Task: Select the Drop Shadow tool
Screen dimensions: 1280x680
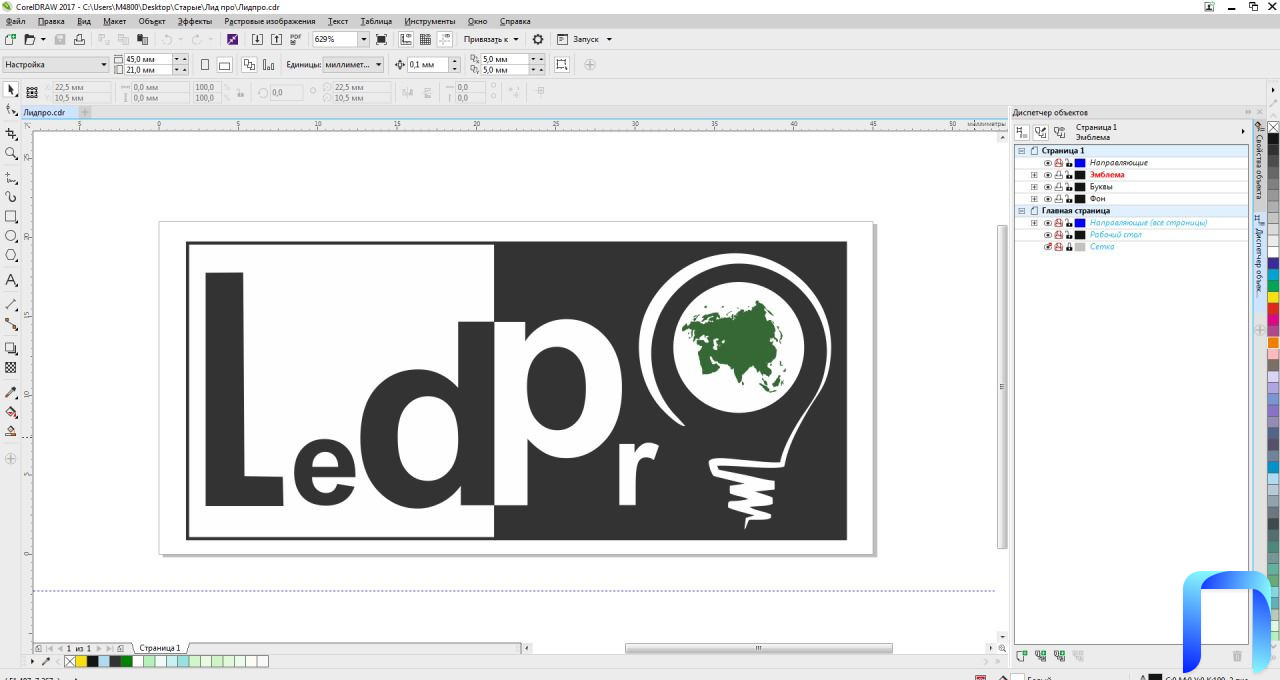Action: click(x=11, y=348)
